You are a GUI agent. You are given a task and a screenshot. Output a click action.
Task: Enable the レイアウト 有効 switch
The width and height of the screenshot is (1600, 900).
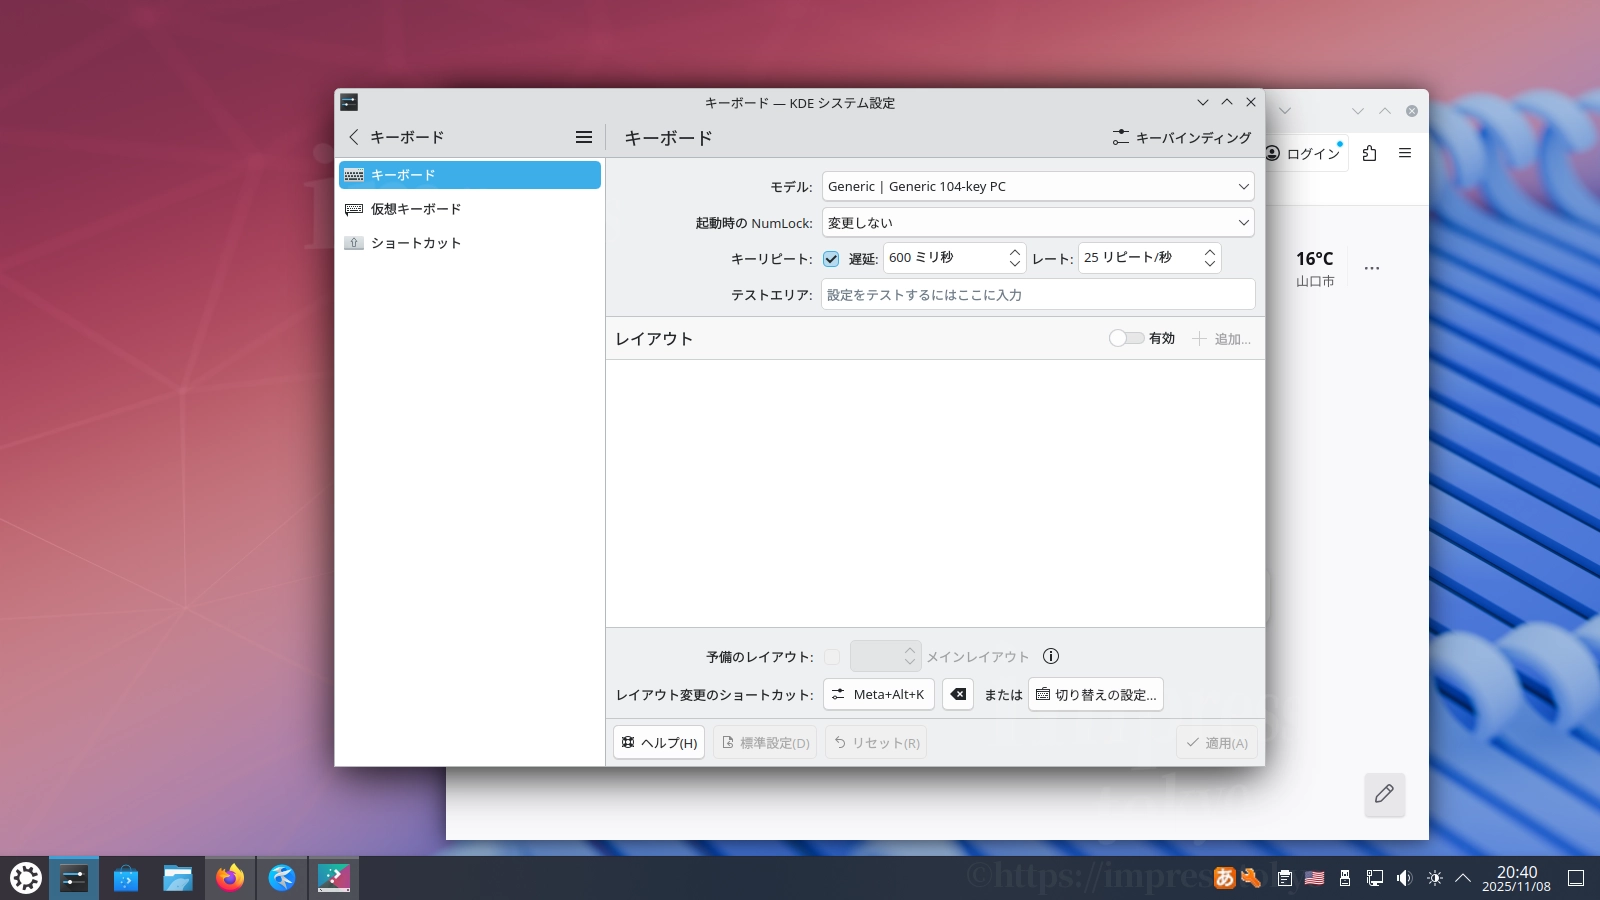(x=1126, y=338)
